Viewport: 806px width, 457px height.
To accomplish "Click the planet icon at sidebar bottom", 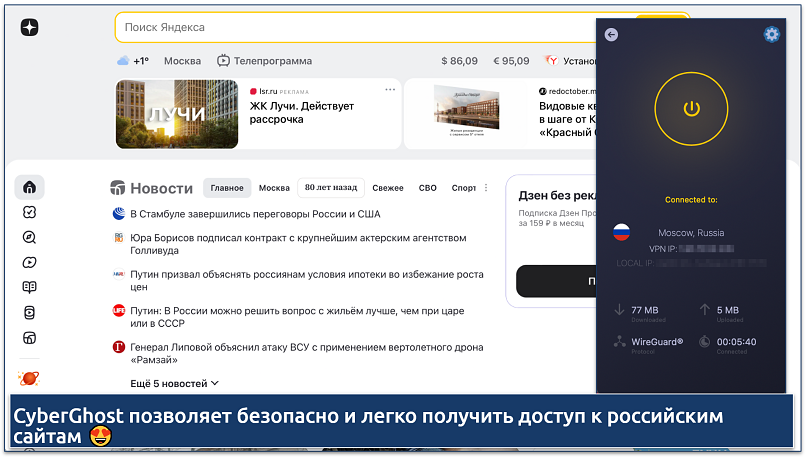I will pyautogui.click(x=29, y=378).
